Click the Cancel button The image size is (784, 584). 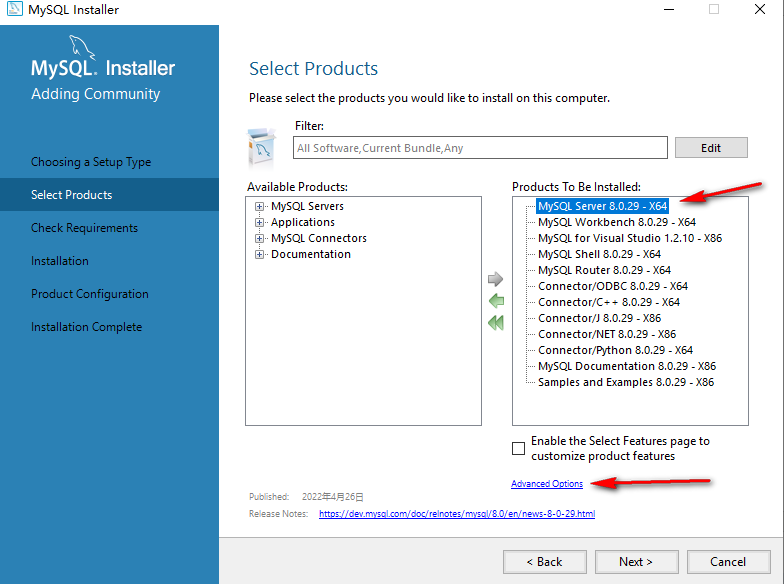(x=728, y=562)
